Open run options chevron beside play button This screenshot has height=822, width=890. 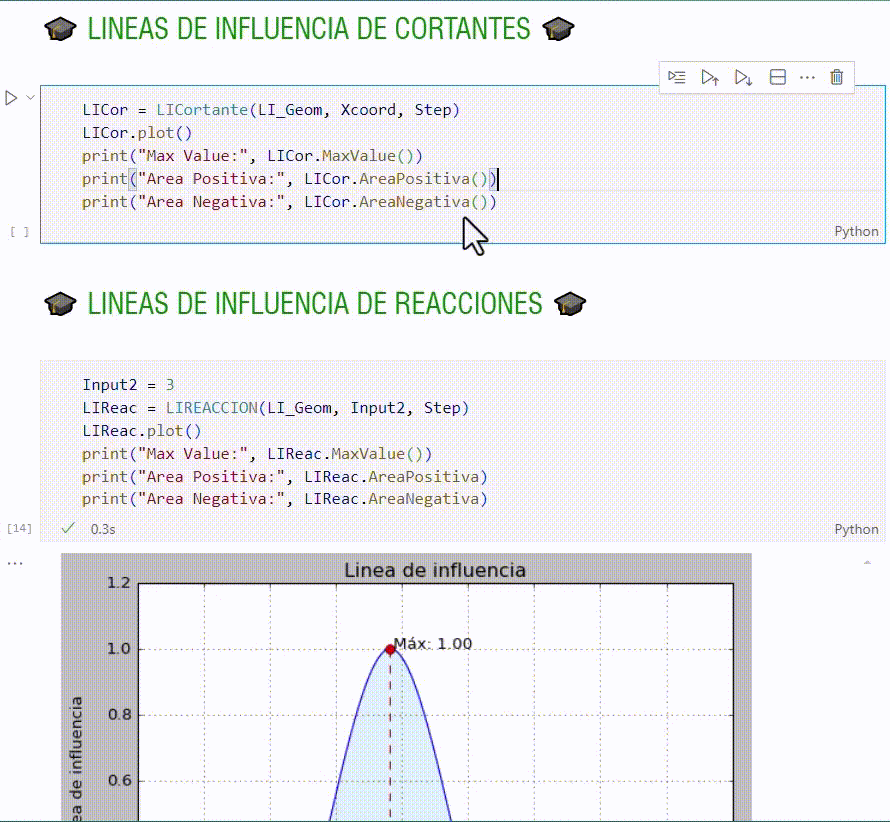30,98
